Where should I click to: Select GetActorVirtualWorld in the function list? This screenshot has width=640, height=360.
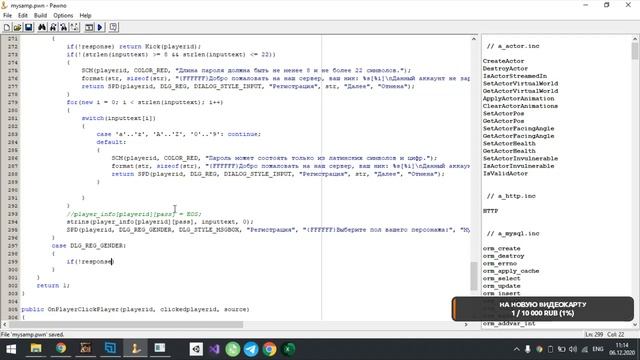click(520, 91)
